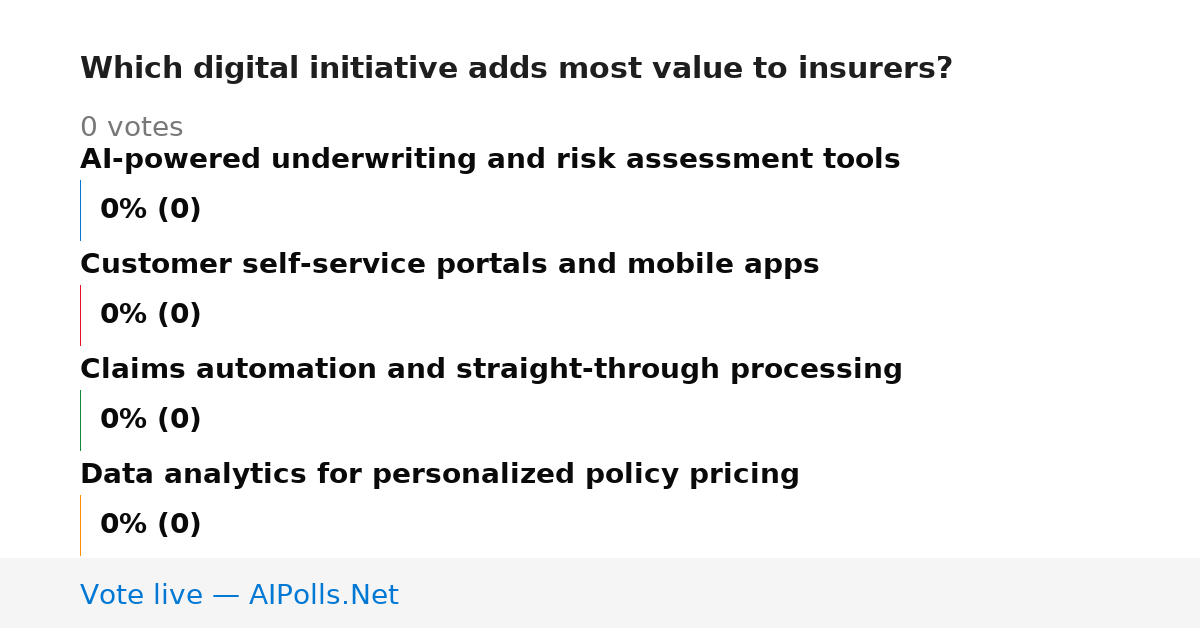
Task: Click the (0) vote count for self-service portals
Action: click(180, 315)
